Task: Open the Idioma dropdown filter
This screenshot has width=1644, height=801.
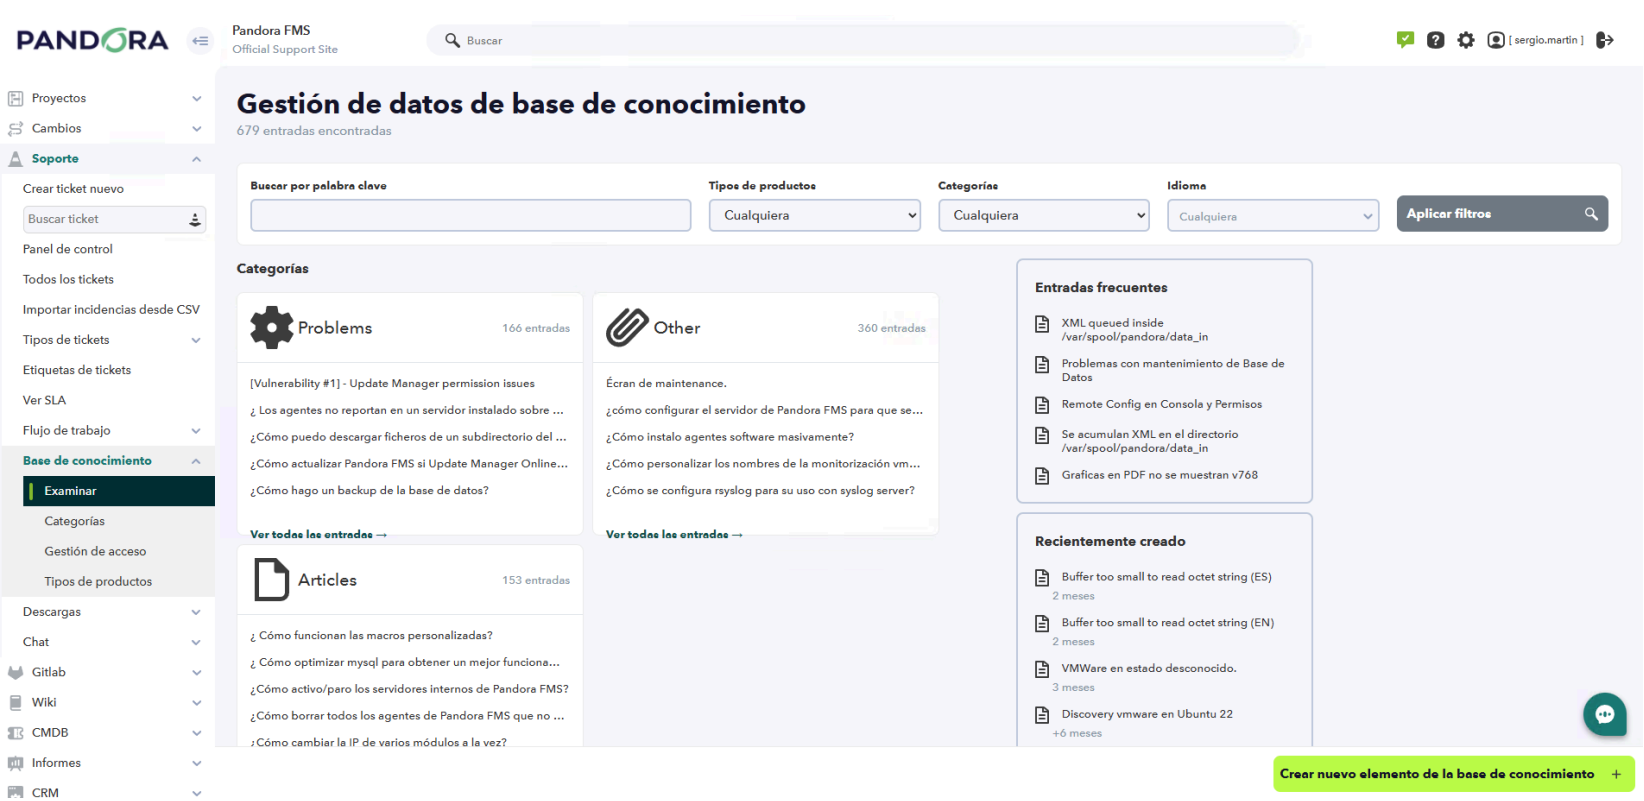Action: point(1272,215)
